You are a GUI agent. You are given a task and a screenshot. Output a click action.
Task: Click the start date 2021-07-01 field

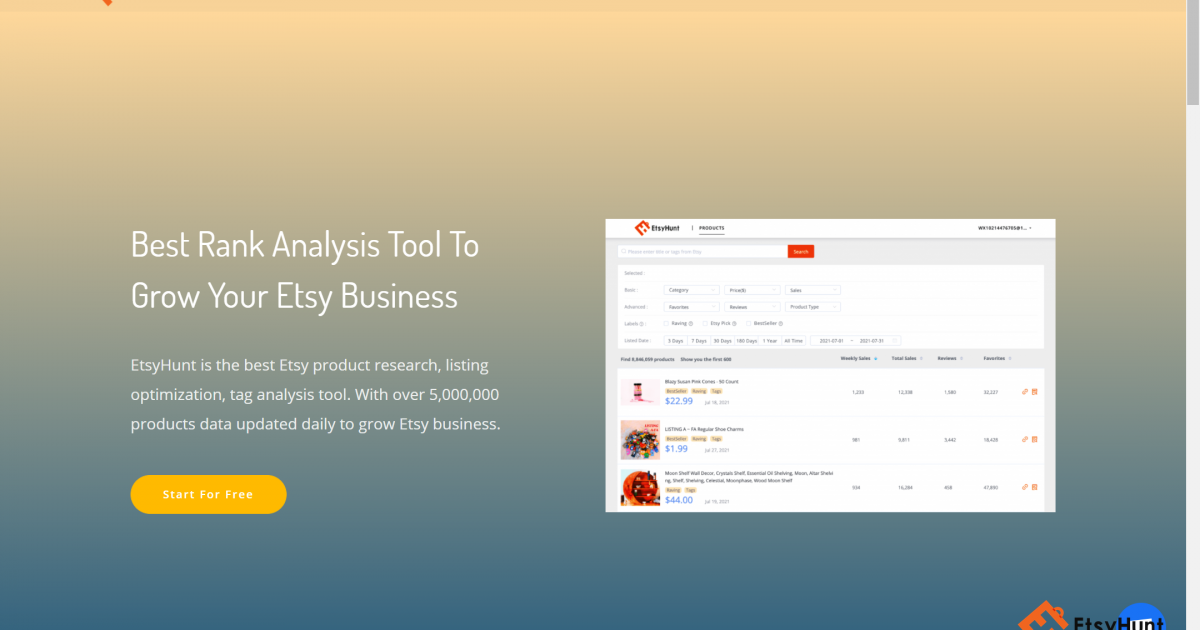click(832, 341)
